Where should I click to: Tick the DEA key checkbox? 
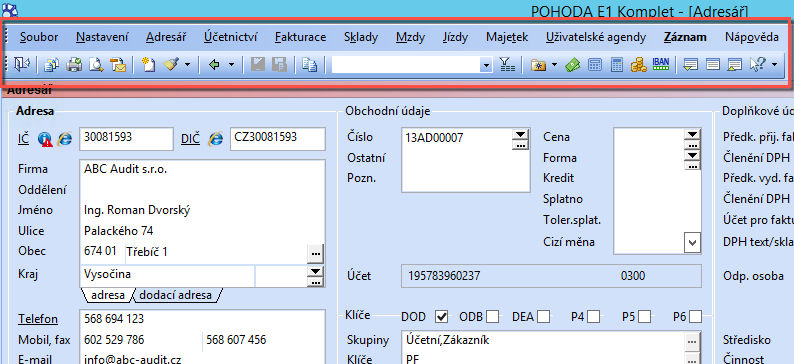click(x=544, y=317)
